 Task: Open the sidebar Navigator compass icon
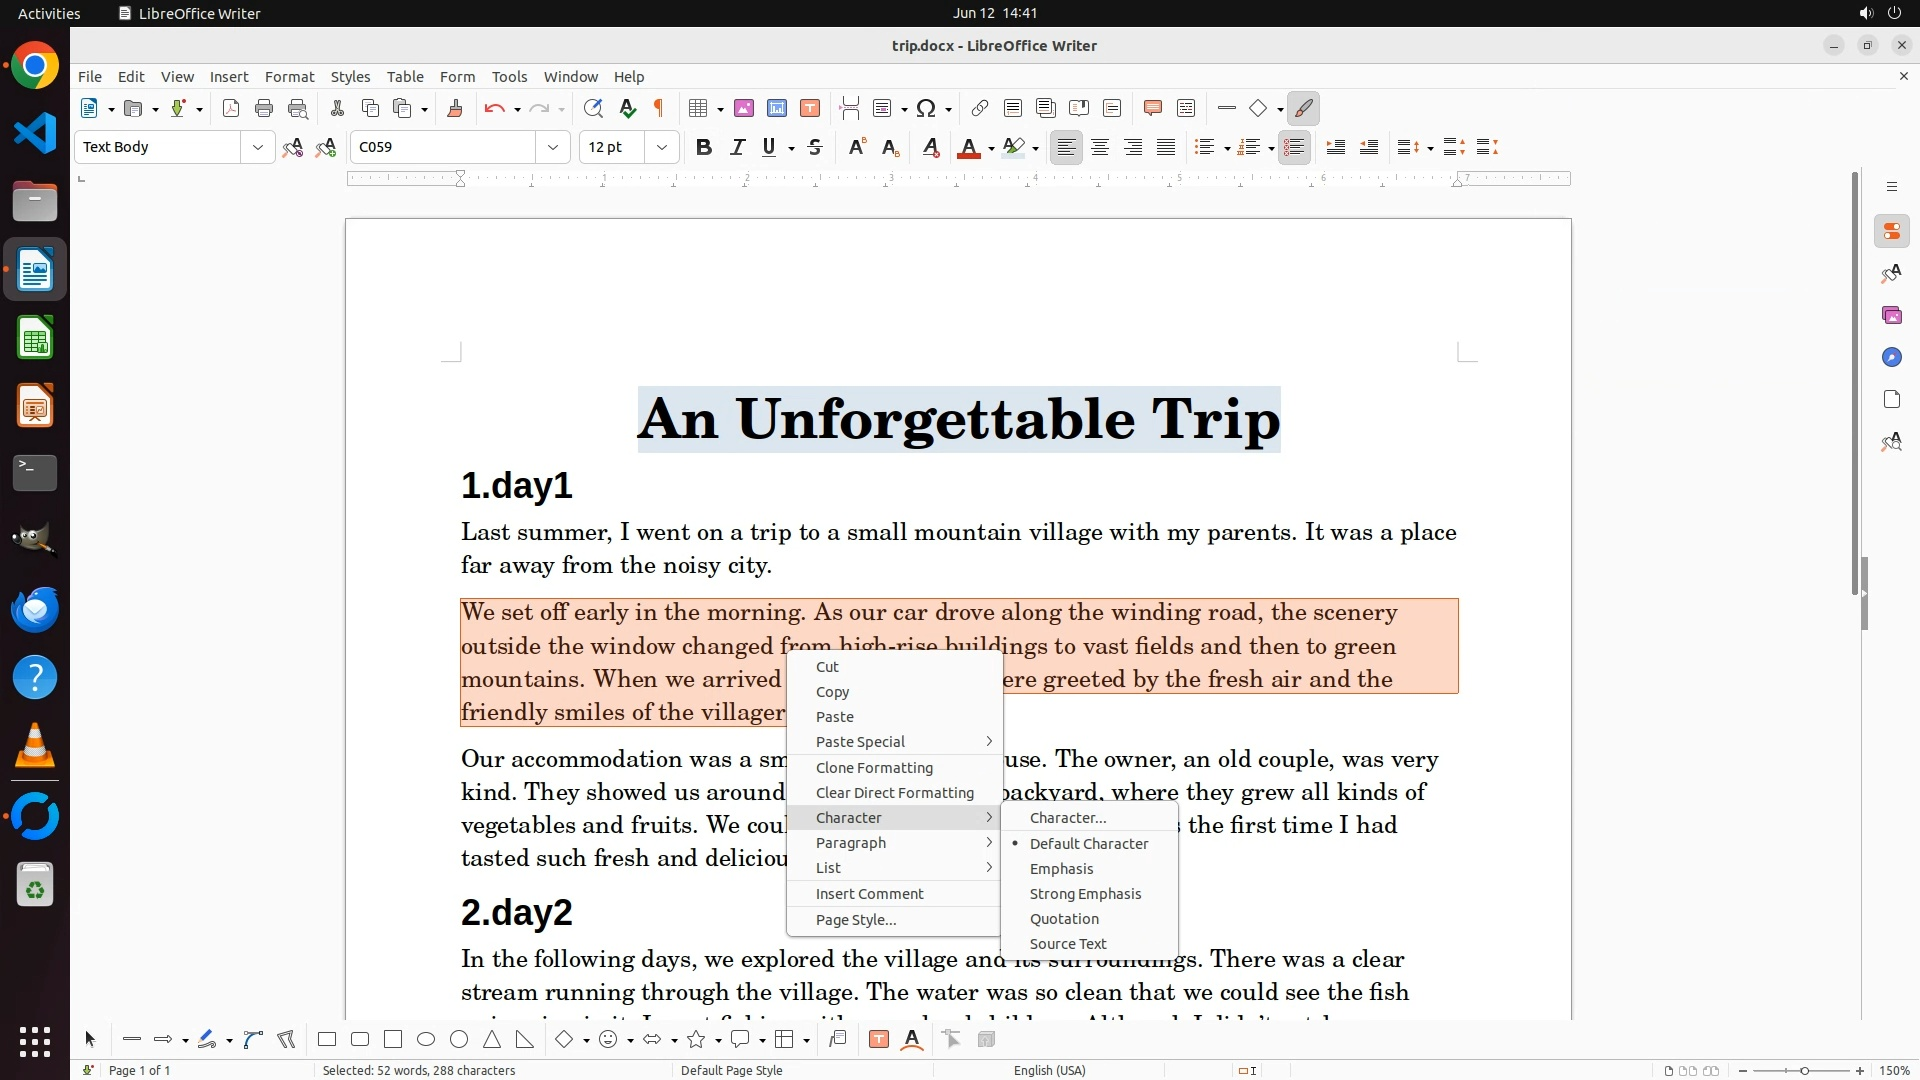click(1891, 358)
